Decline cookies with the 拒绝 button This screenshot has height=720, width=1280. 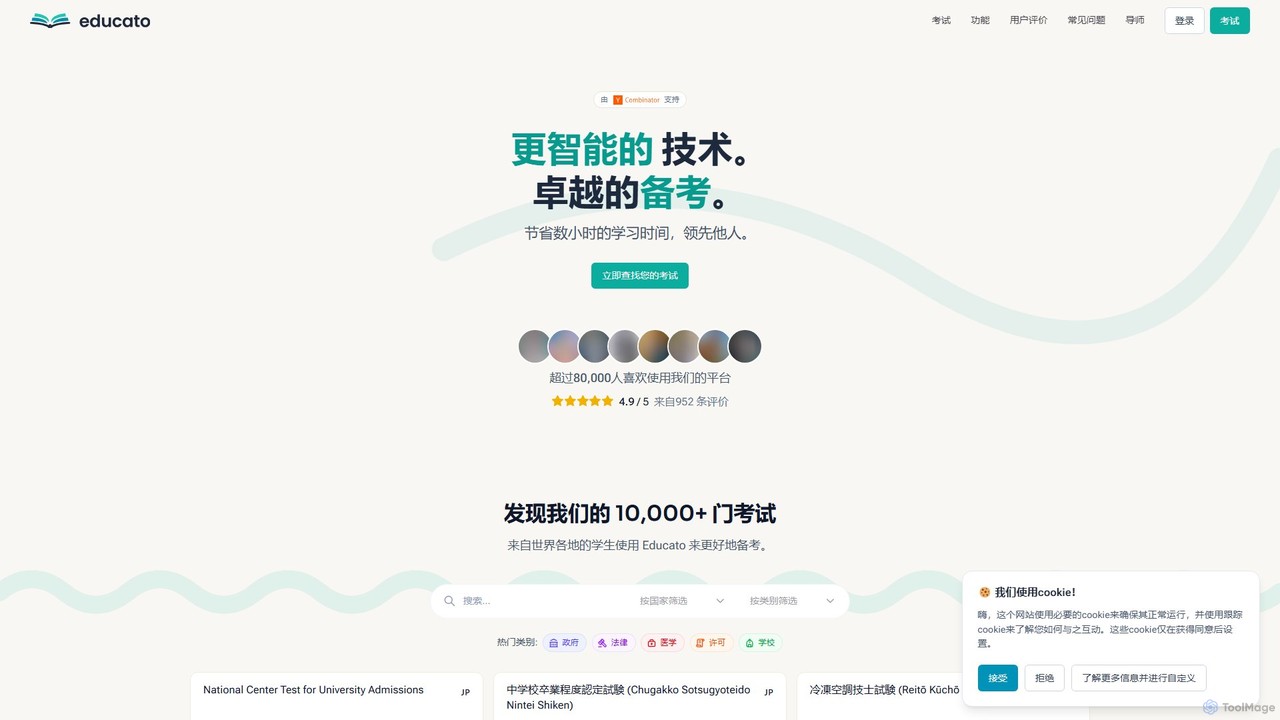click(1044, 678)
